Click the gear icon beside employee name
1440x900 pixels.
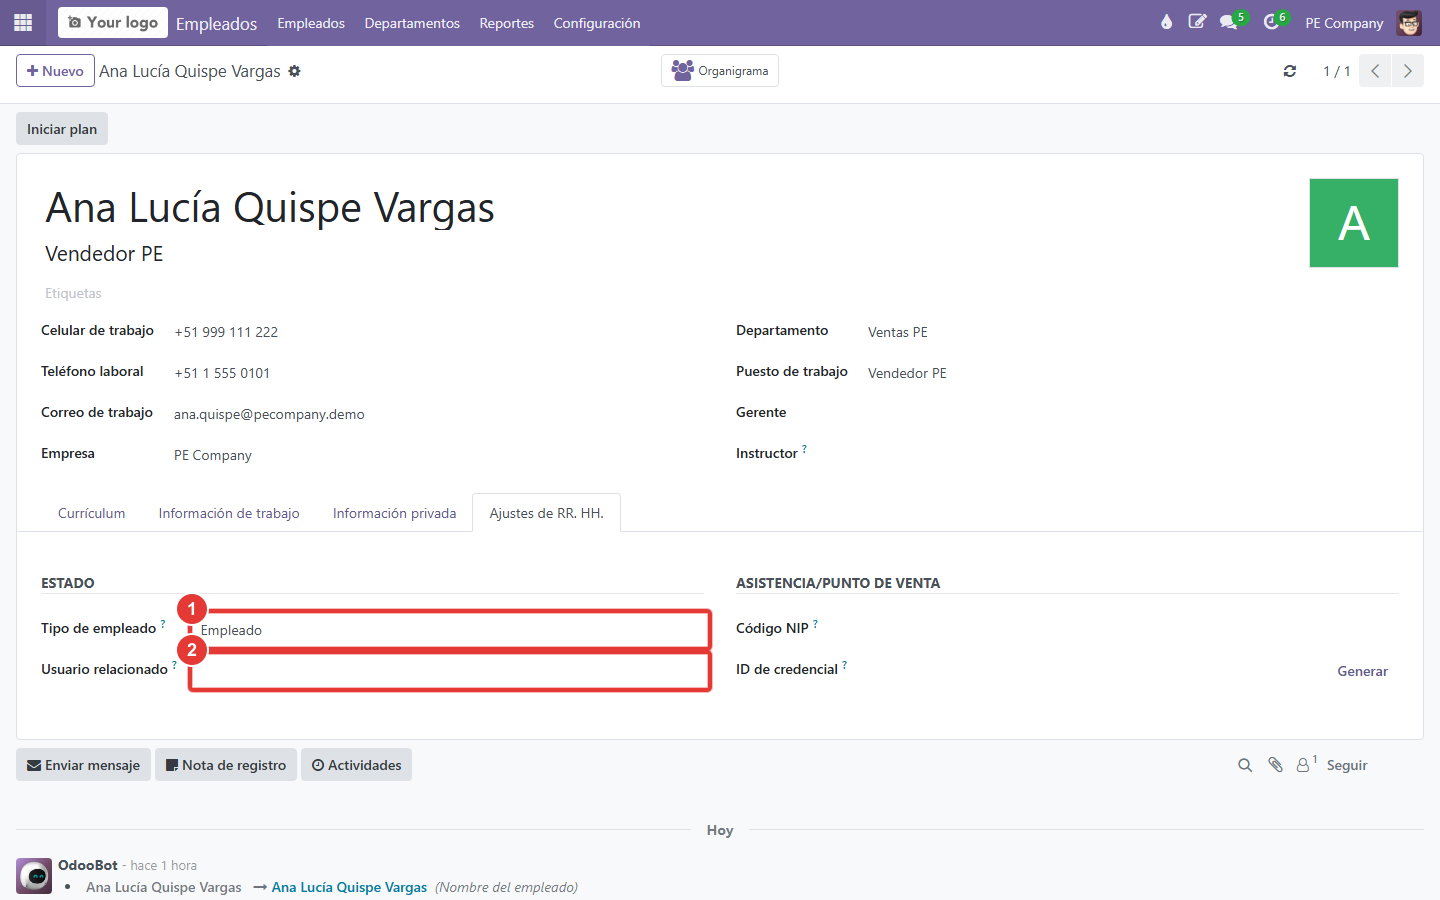coord(294,71)
